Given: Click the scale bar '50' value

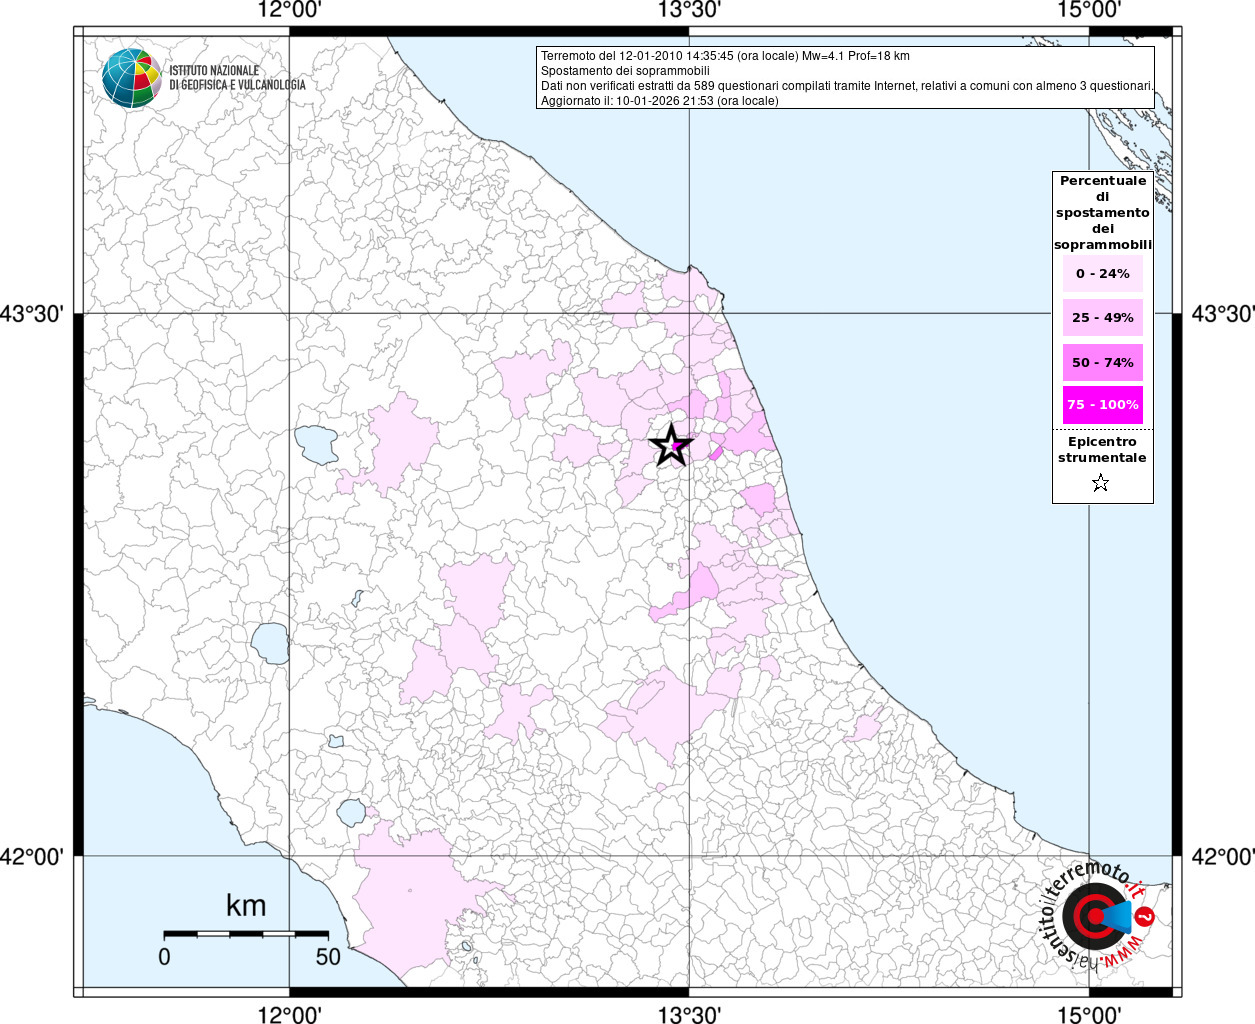Looking at the screenshot, I should click(328, 957).
